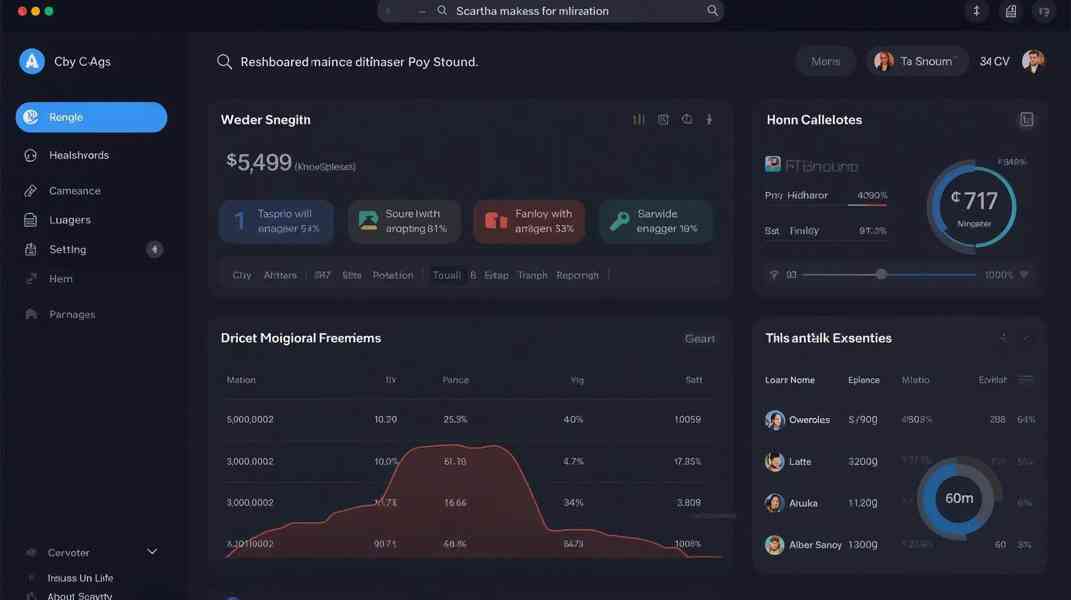Click the list filter icon next to Evislat
The image size is (1071, 600).
[1025, 380]
